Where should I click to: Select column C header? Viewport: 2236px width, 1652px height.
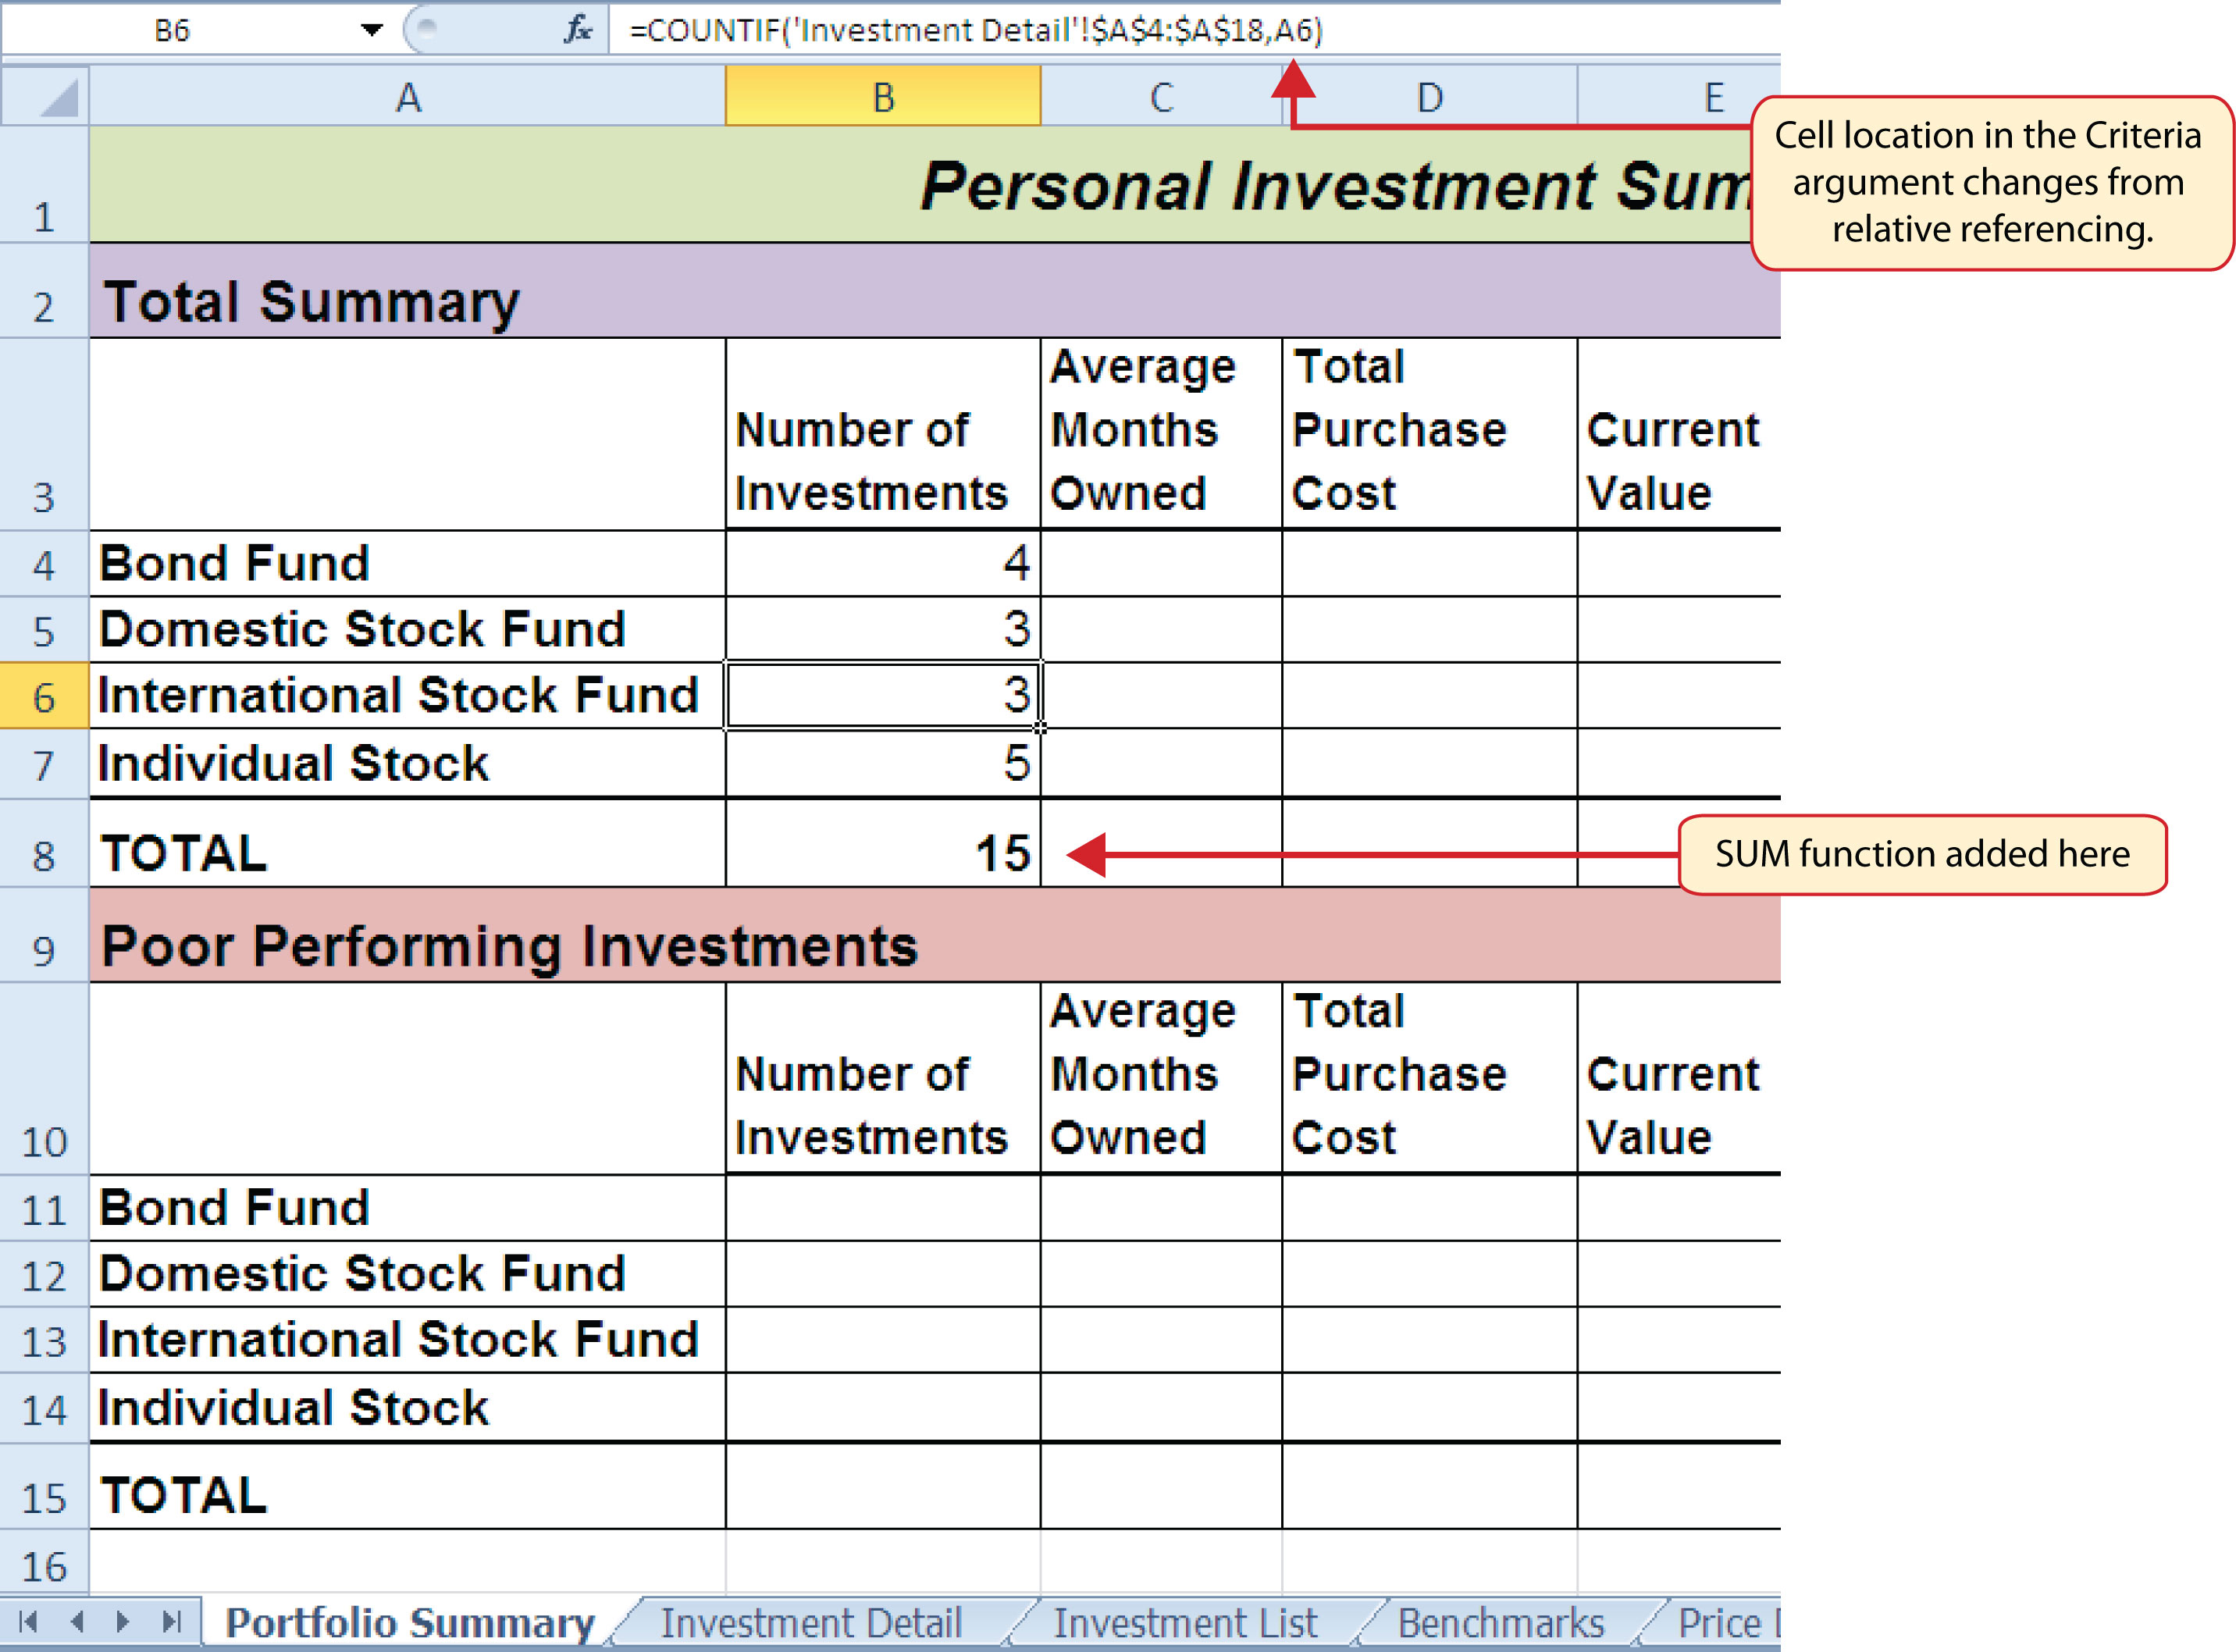point(1160,97)
